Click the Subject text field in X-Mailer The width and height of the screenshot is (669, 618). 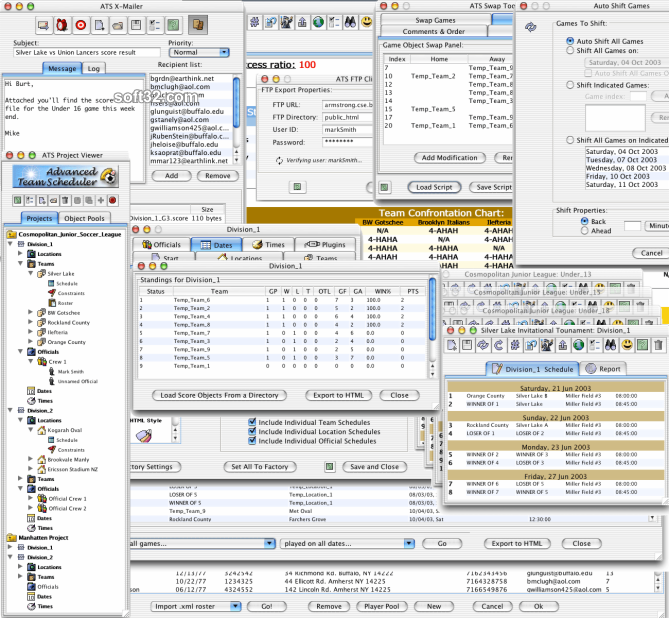(x=87, y=52)
